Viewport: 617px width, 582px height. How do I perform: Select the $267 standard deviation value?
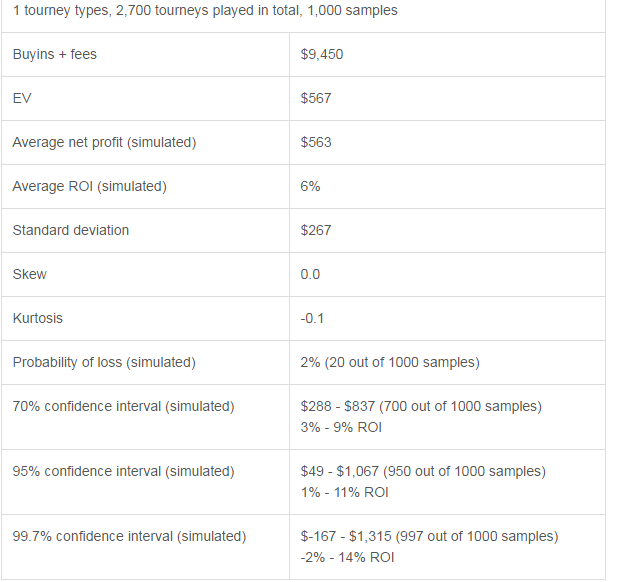click(x=316, y=230)
